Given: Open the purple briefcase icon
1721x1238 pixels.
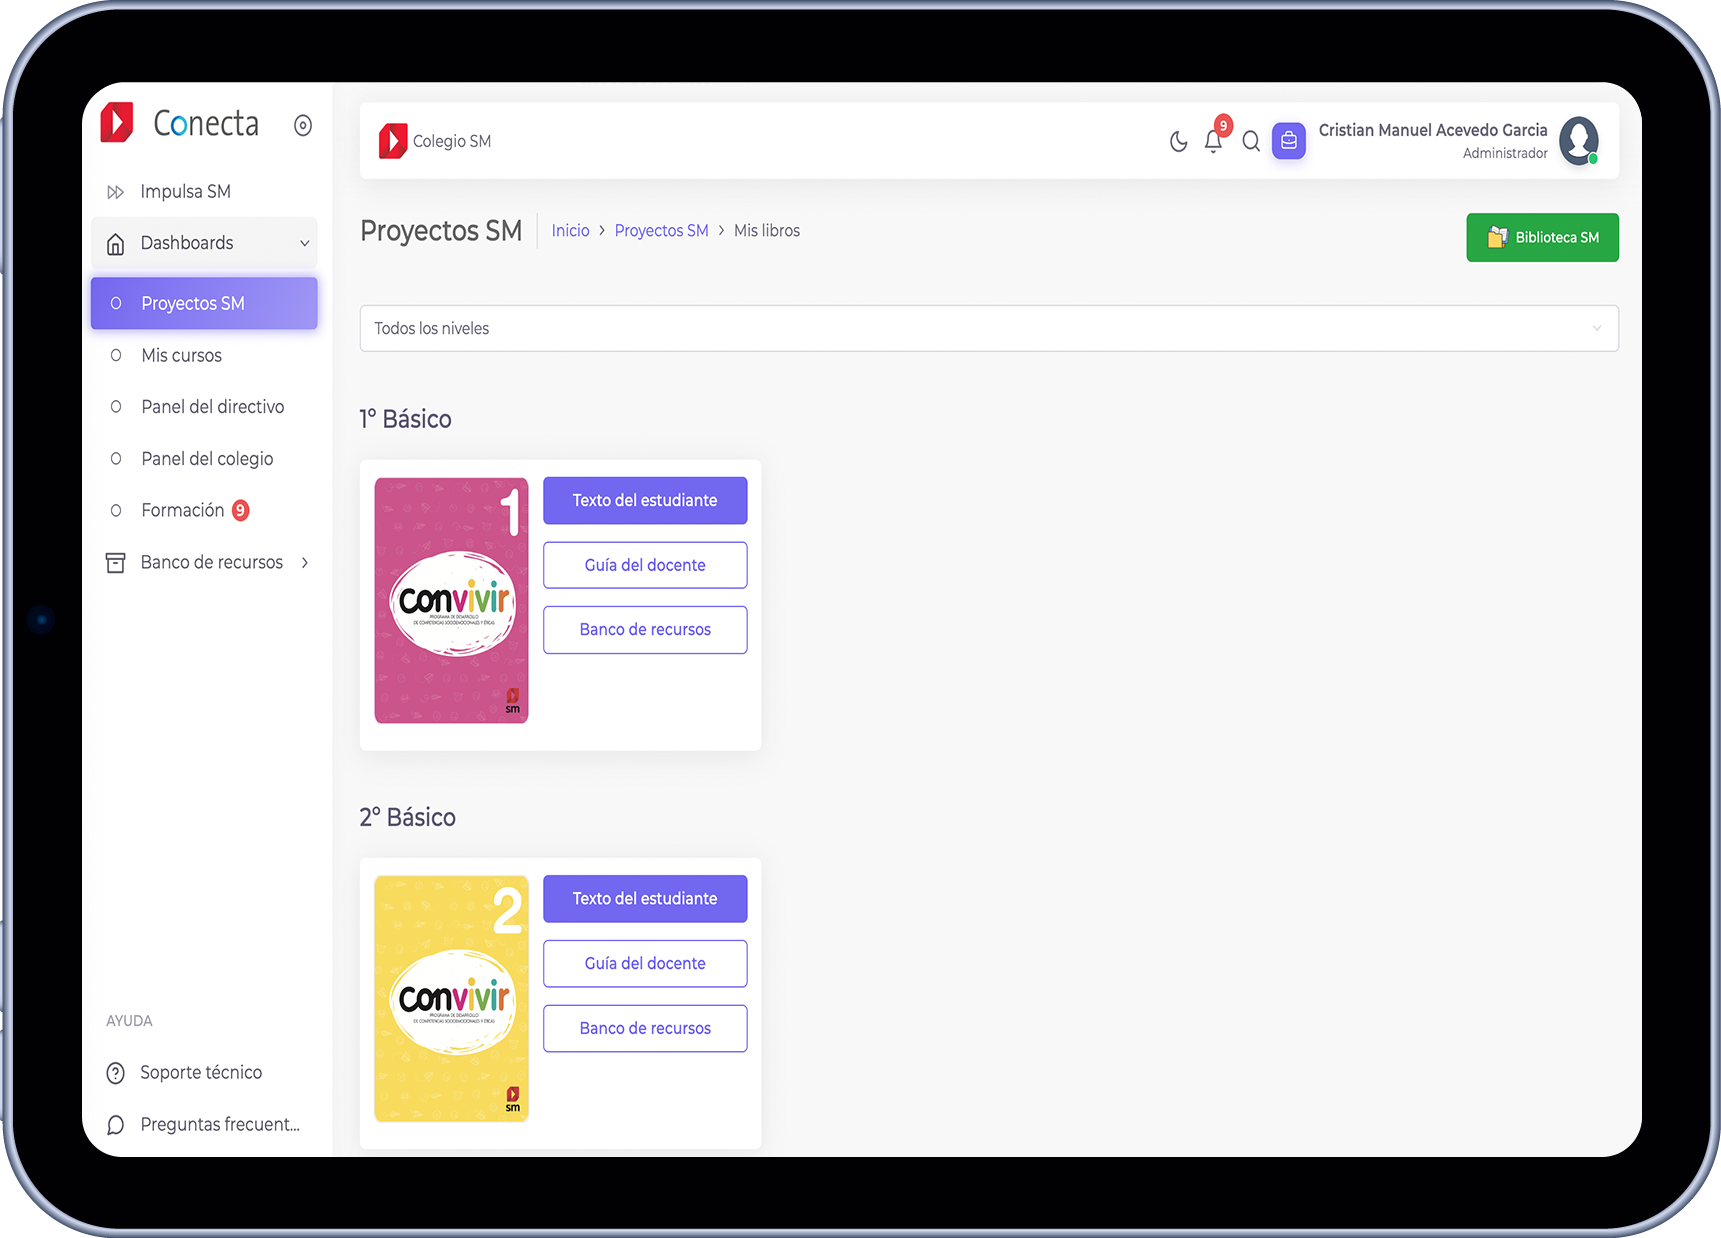Looking at the screenshot, I should tap(1288, 141).
